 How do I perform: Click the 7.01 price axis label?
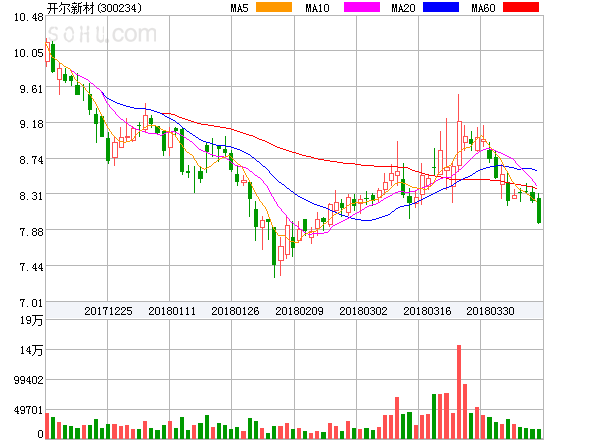point(31,303)
